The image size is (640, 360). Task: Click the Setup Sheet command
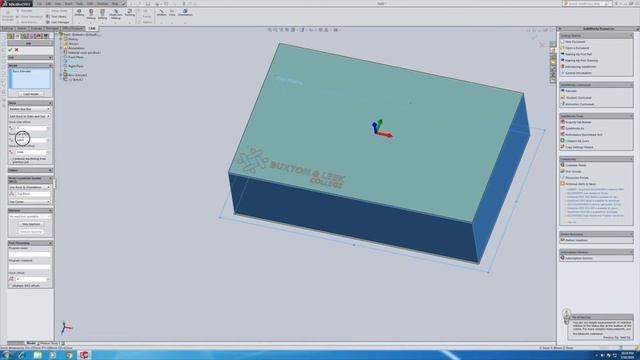57,11
